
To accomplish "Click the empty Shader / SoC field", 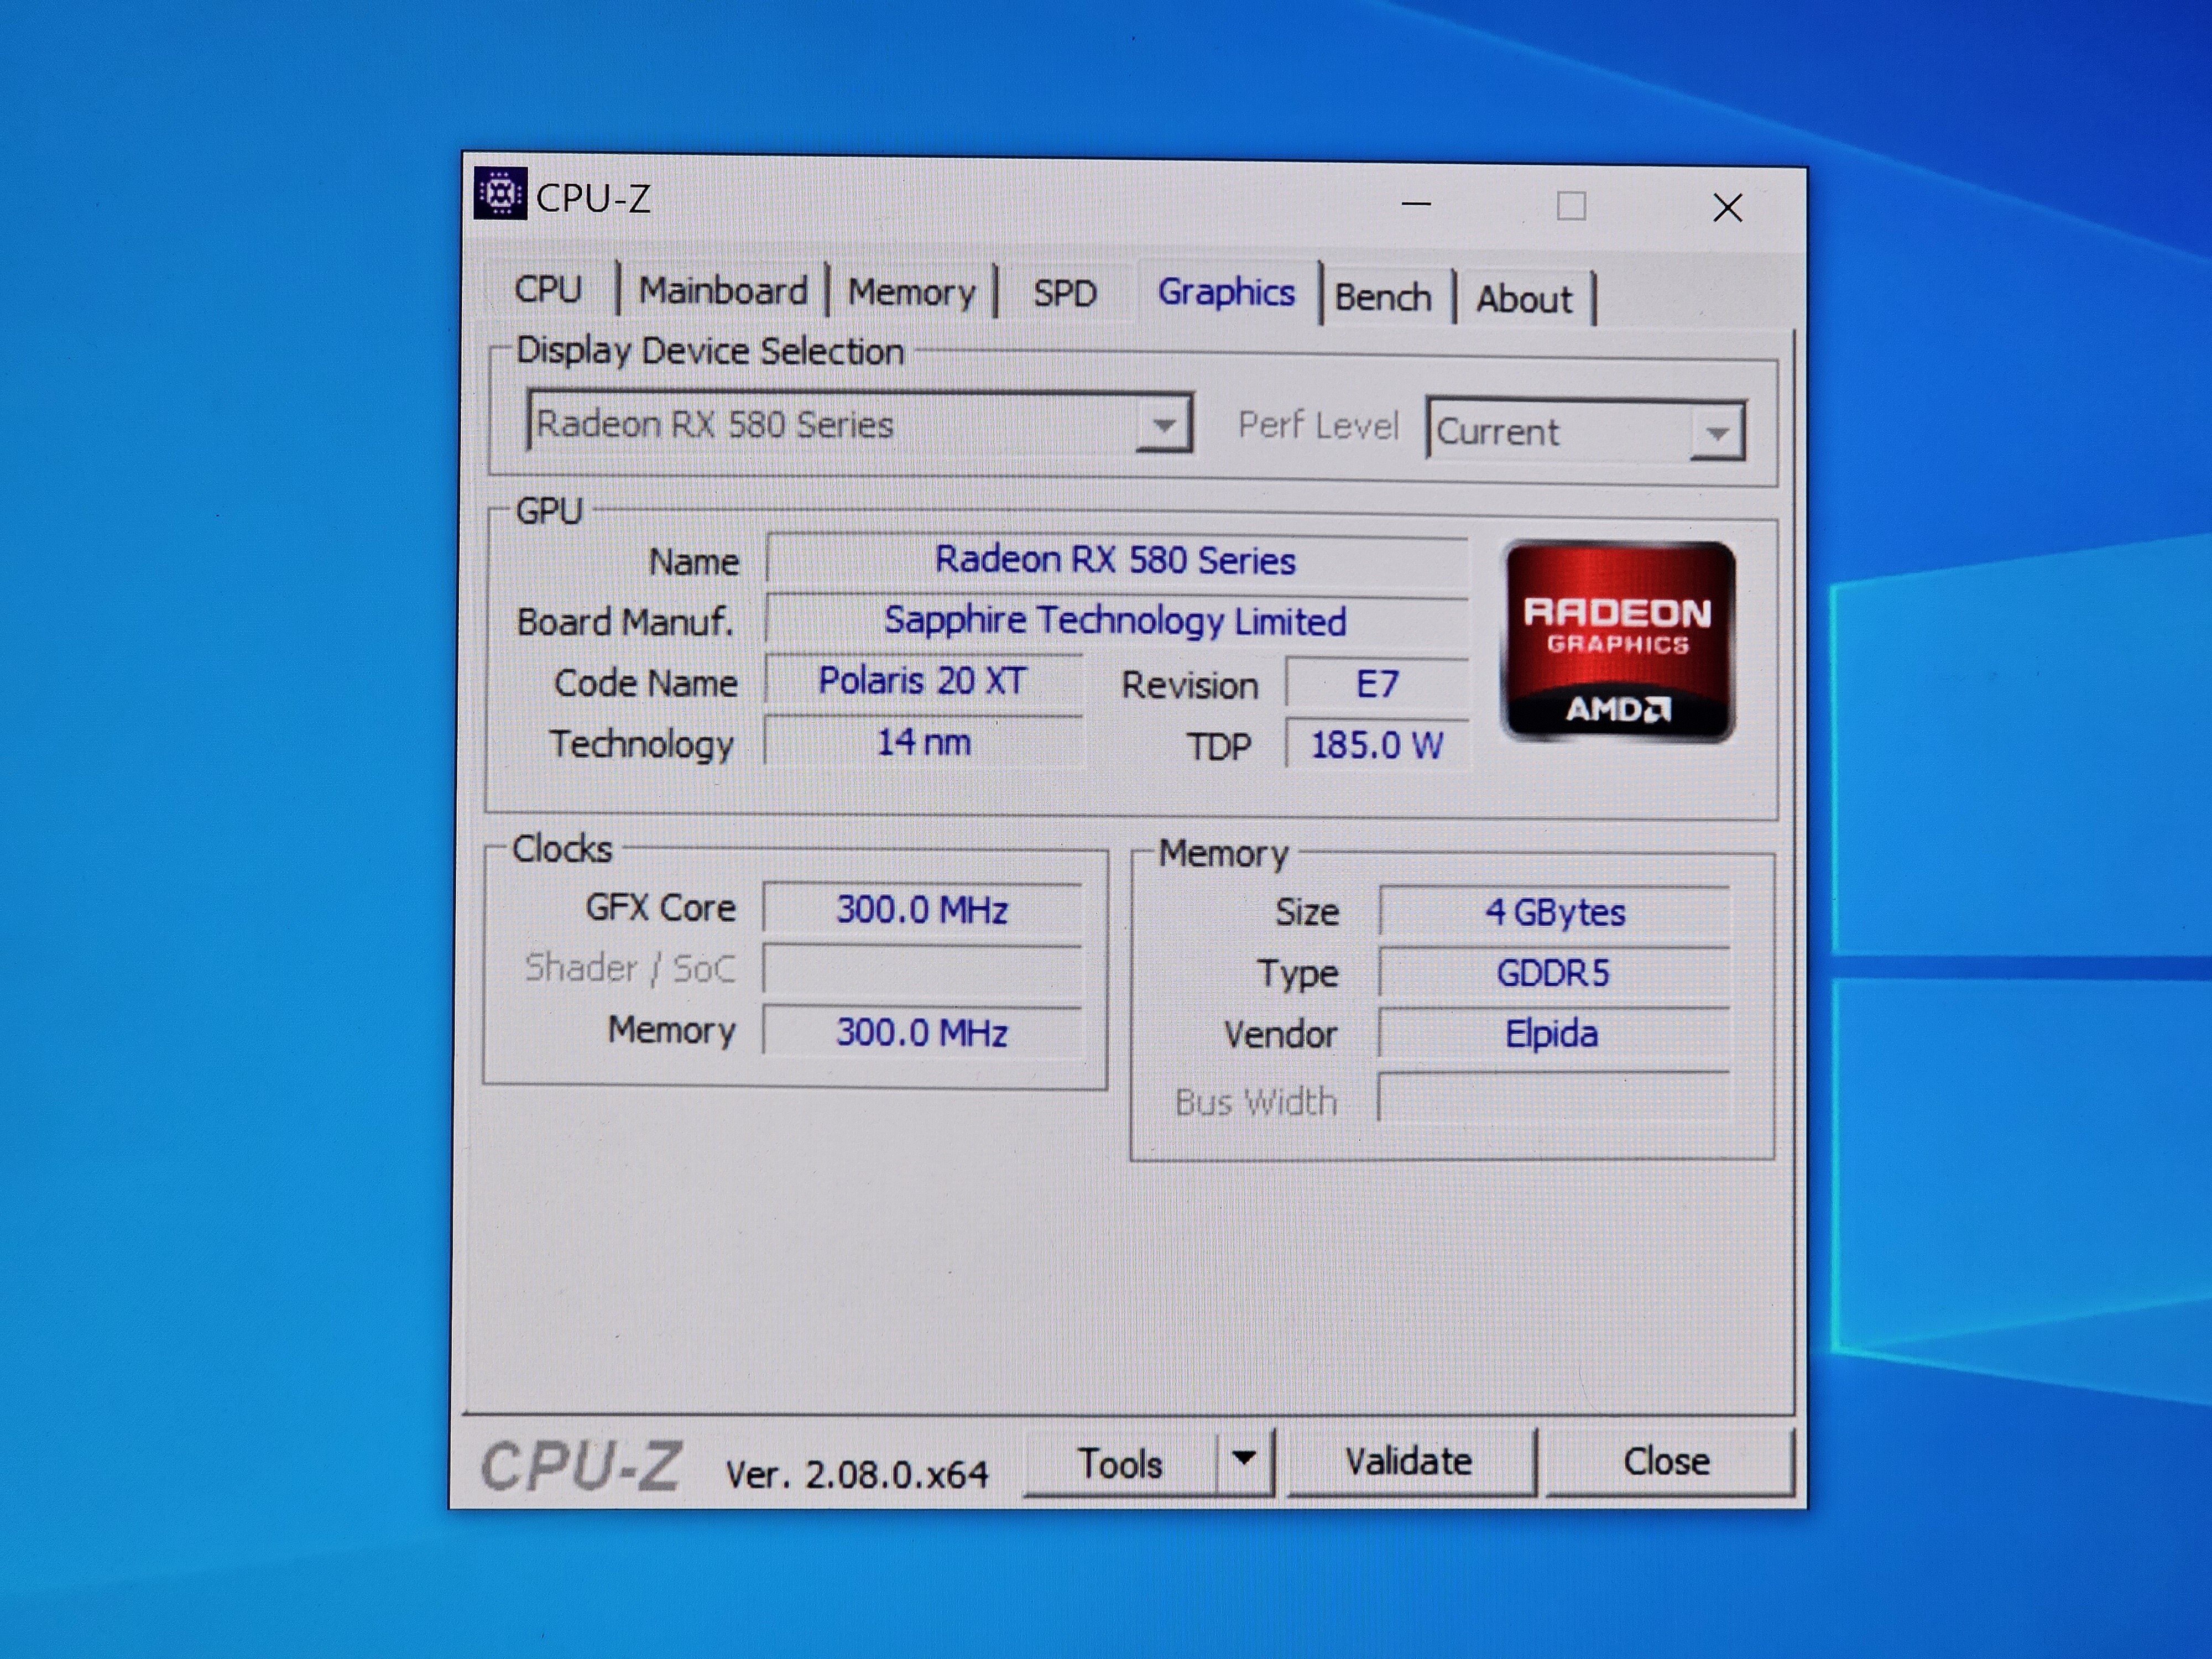I will point(922,969).
